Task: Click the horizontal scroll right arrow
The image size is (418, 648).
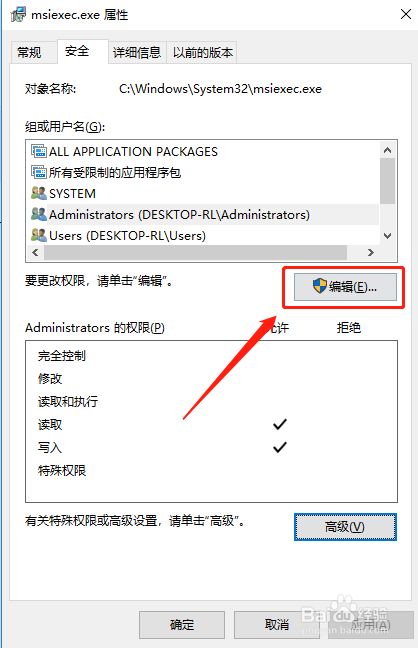Action: [x=371, y=252]
